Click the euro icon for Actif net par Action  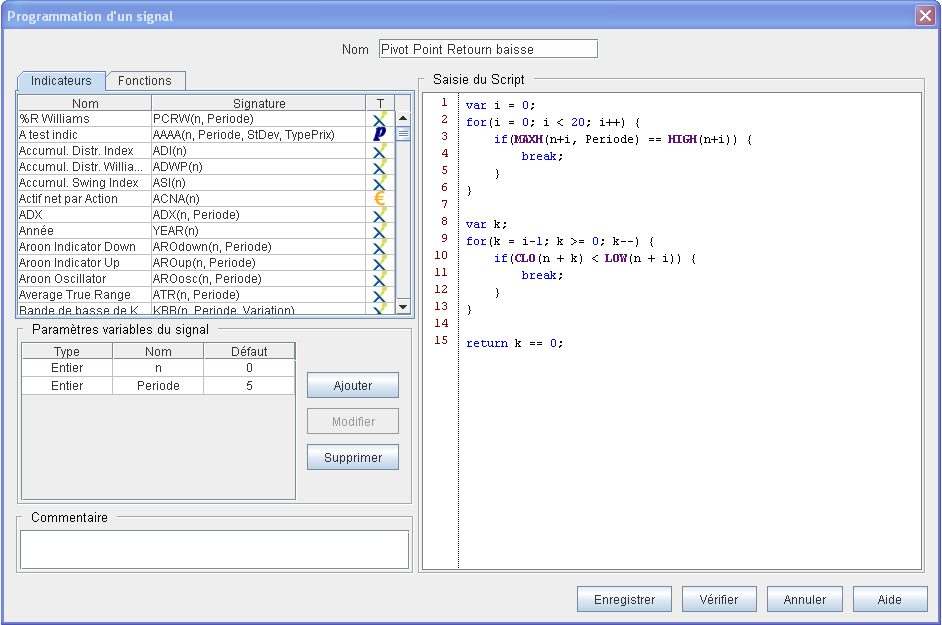coord(379,199)
